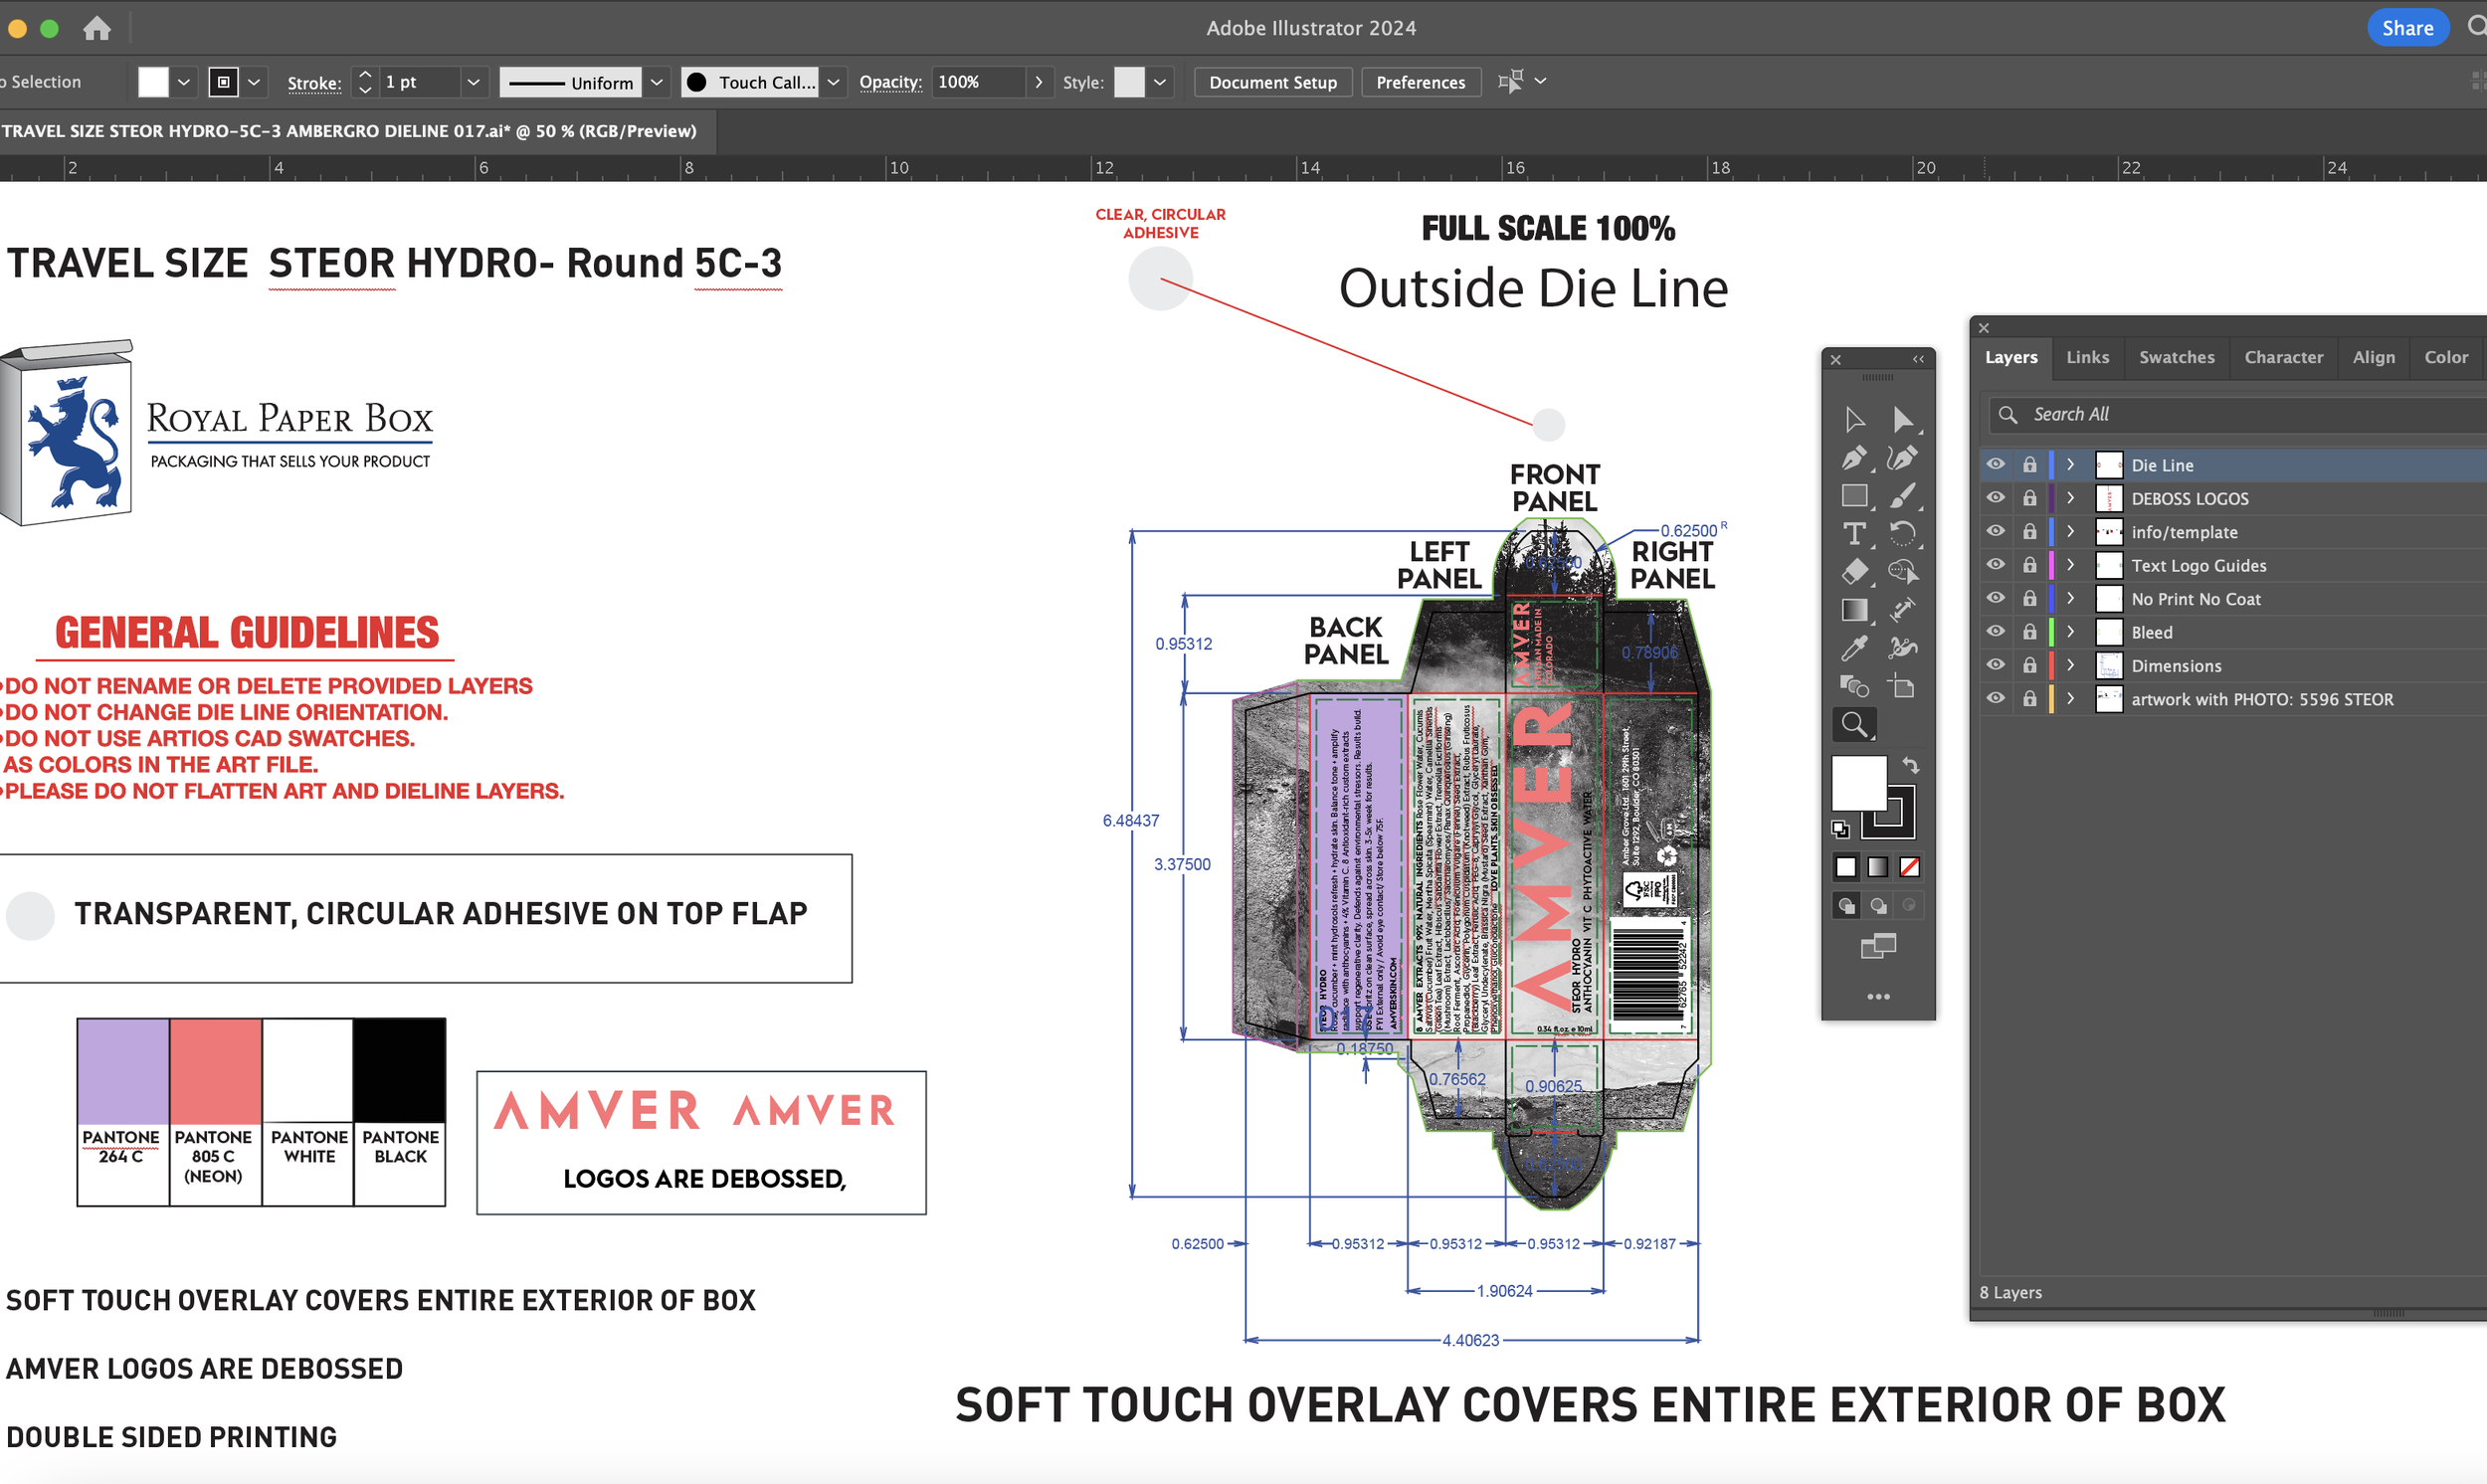Swap fill and stroke colors
2487x1484 pixels.
coord(1910,766)
